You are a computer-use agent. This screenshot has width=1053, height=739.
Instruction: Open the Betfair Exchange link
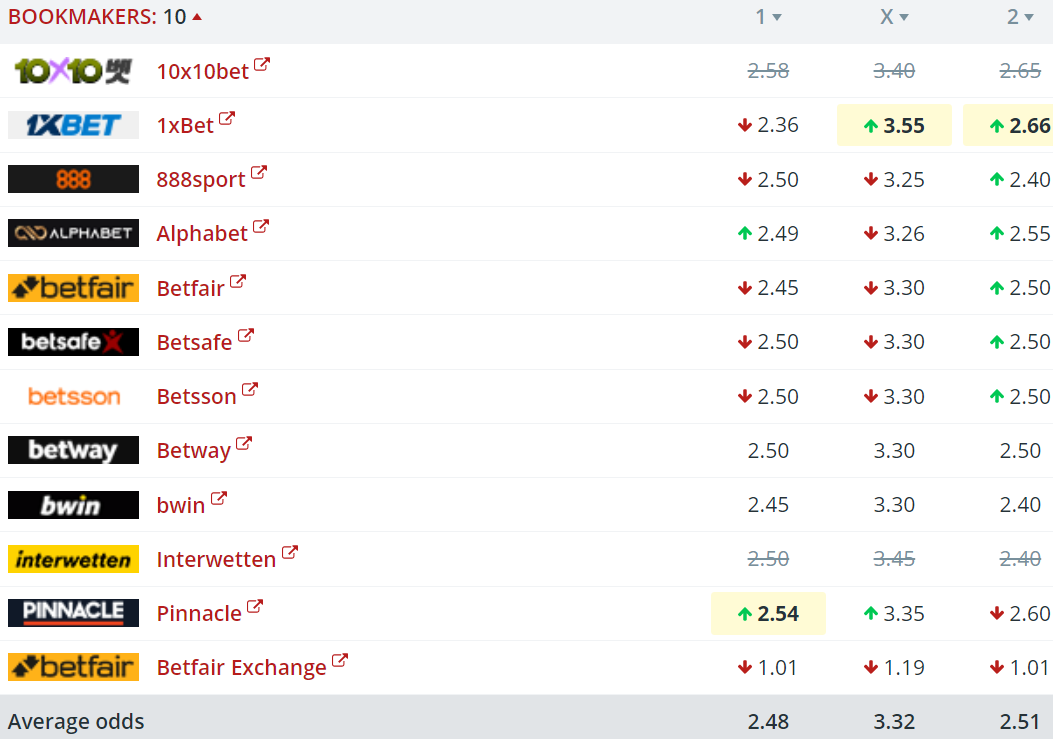tap(241, 667)
